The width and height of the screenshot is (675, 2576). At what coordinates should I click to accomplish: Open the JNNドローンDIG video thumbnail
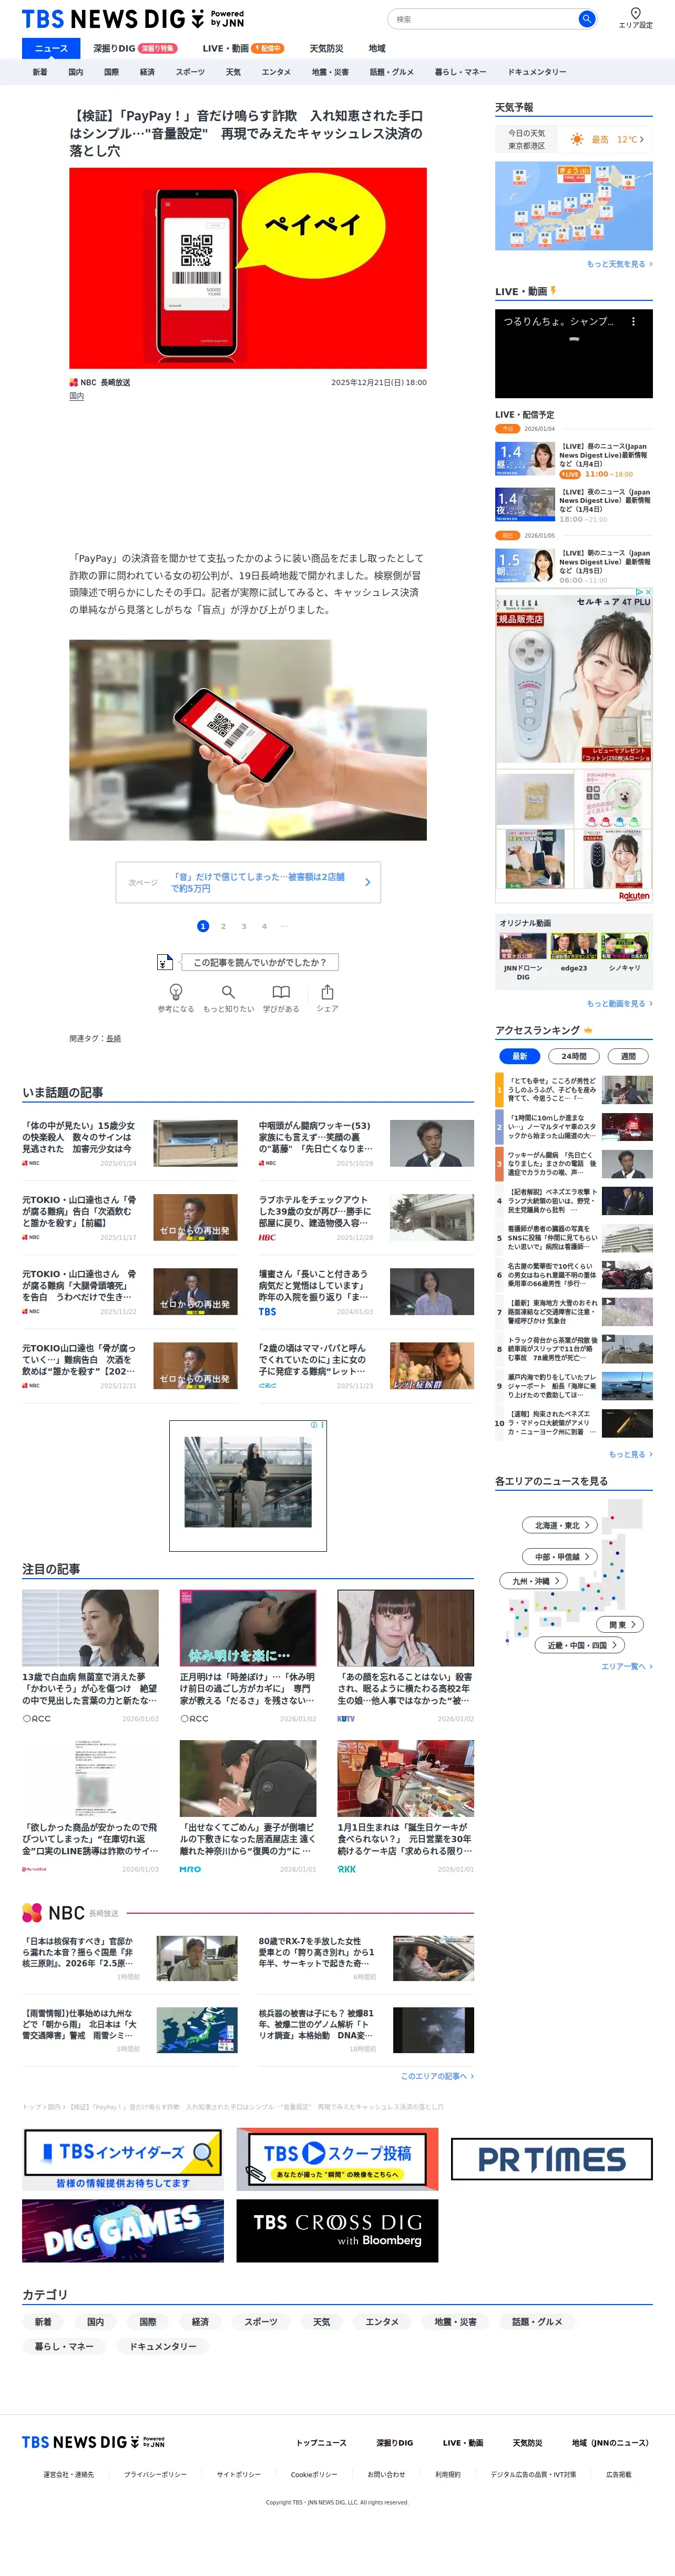[523, 946]
